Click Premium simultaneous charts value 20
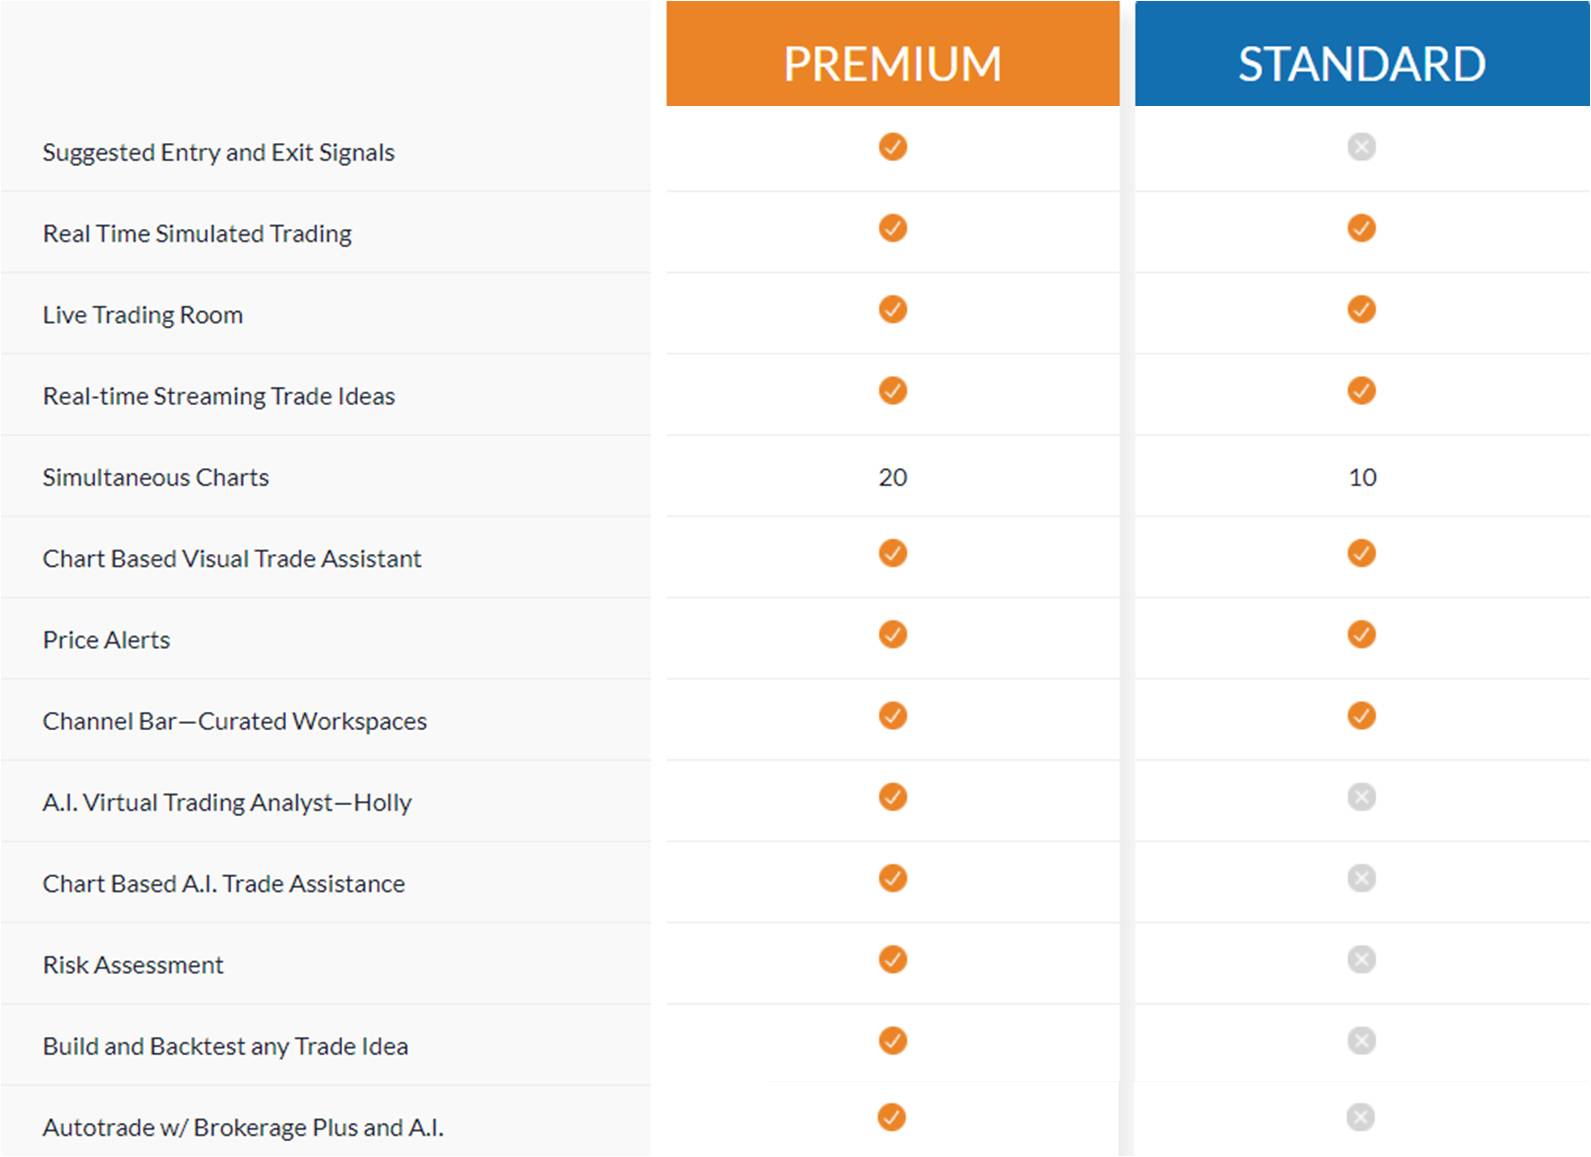 point(893,477)
